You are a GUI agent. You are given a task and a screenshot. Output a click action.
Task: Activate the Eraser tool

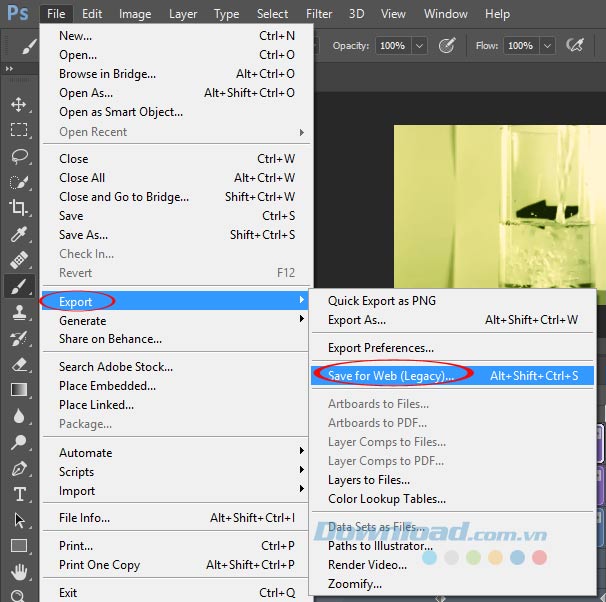pos(18,364)
